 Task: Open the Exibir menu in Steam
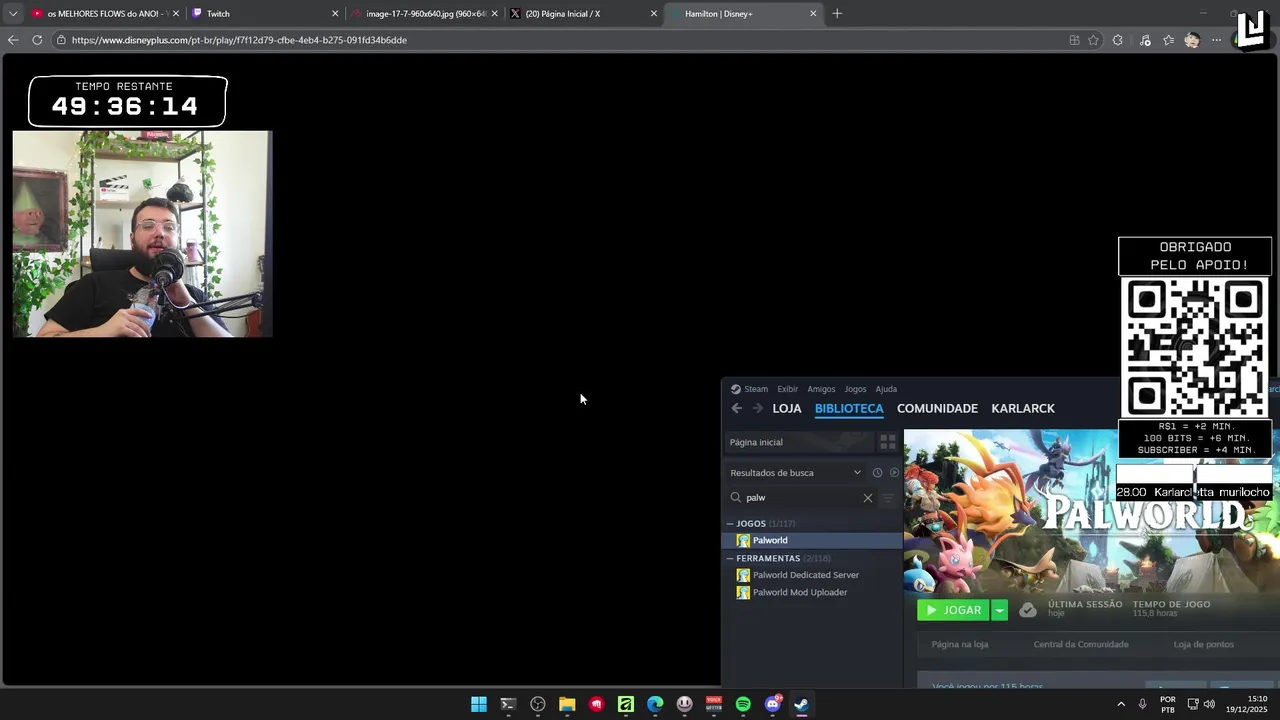coord(788,389)
